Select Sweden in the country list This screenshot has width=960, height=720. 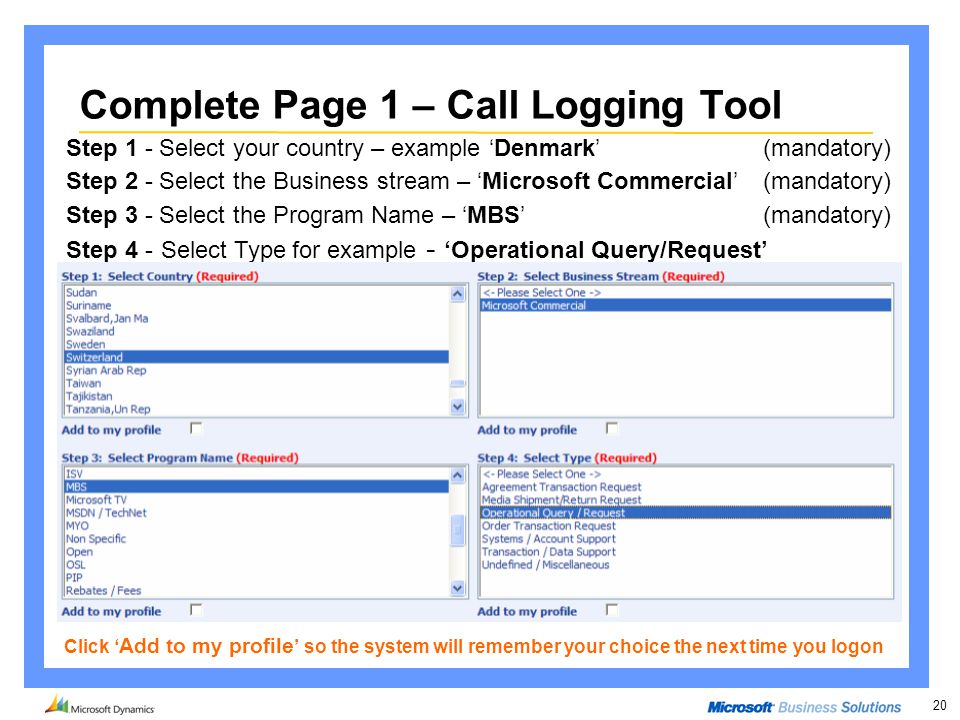click(257, 344)
